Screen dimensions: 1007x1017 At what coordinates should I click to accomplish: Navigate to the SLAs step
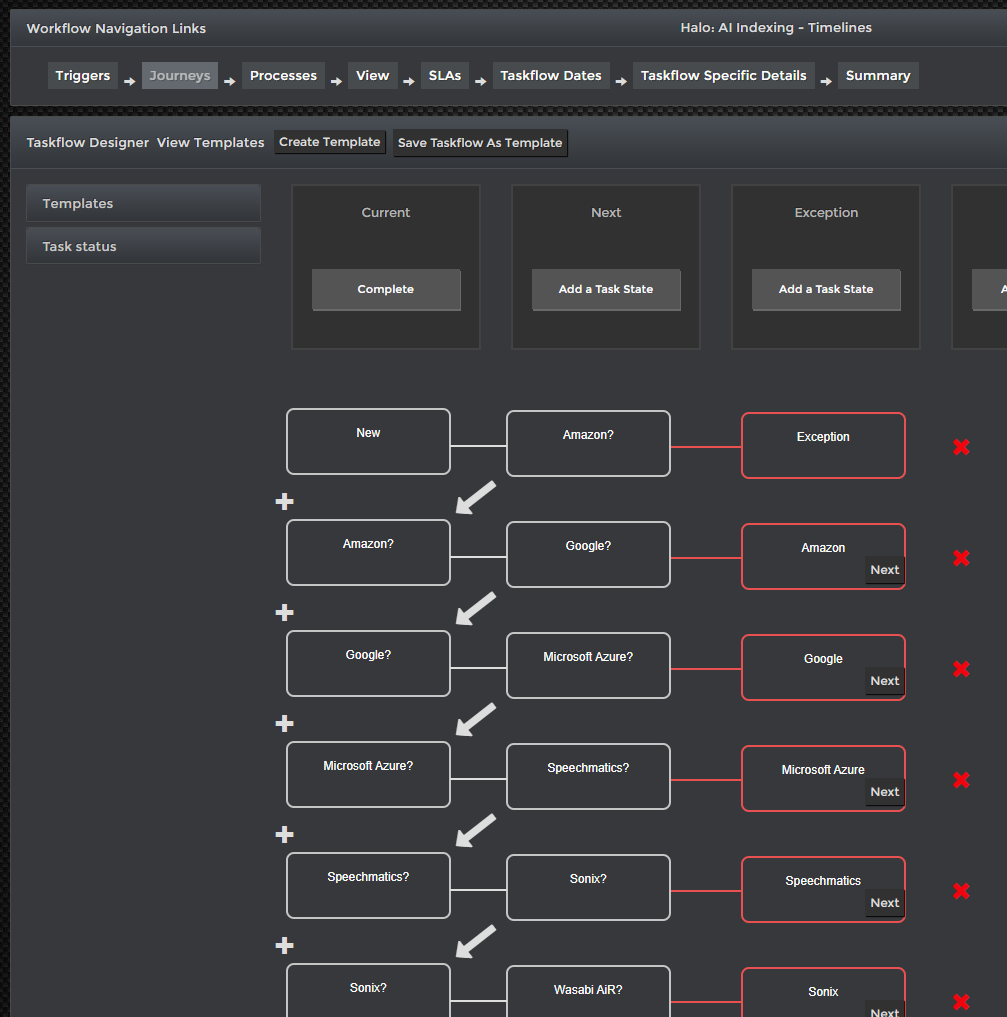click(x=445, y=75)
